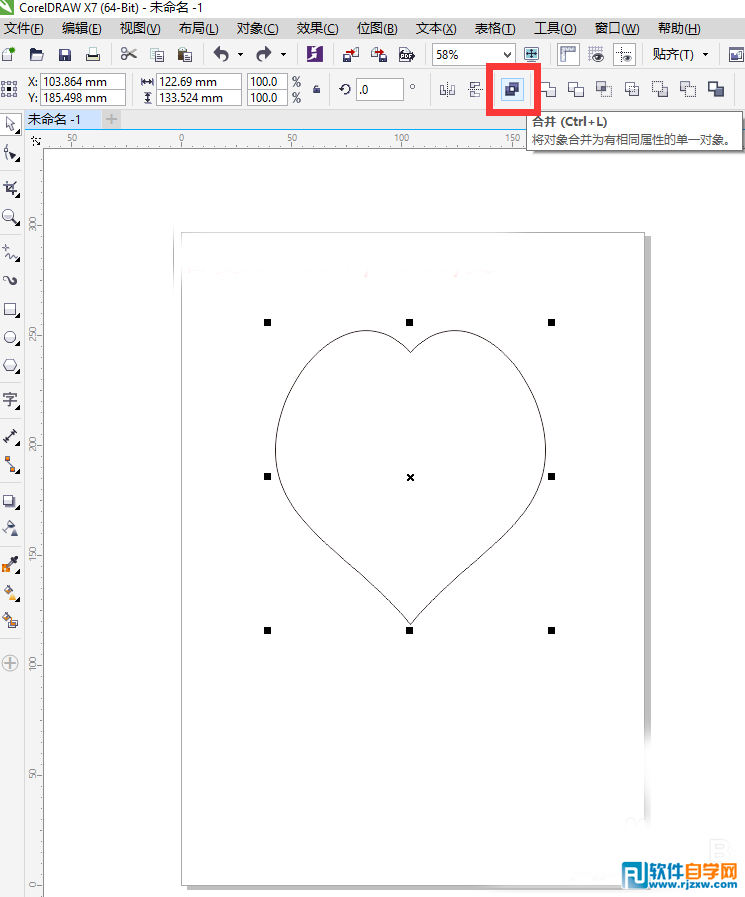Toggle rulers display in toolbar
This screenshot has height=897, width=745.
click(x=568, y=54)
